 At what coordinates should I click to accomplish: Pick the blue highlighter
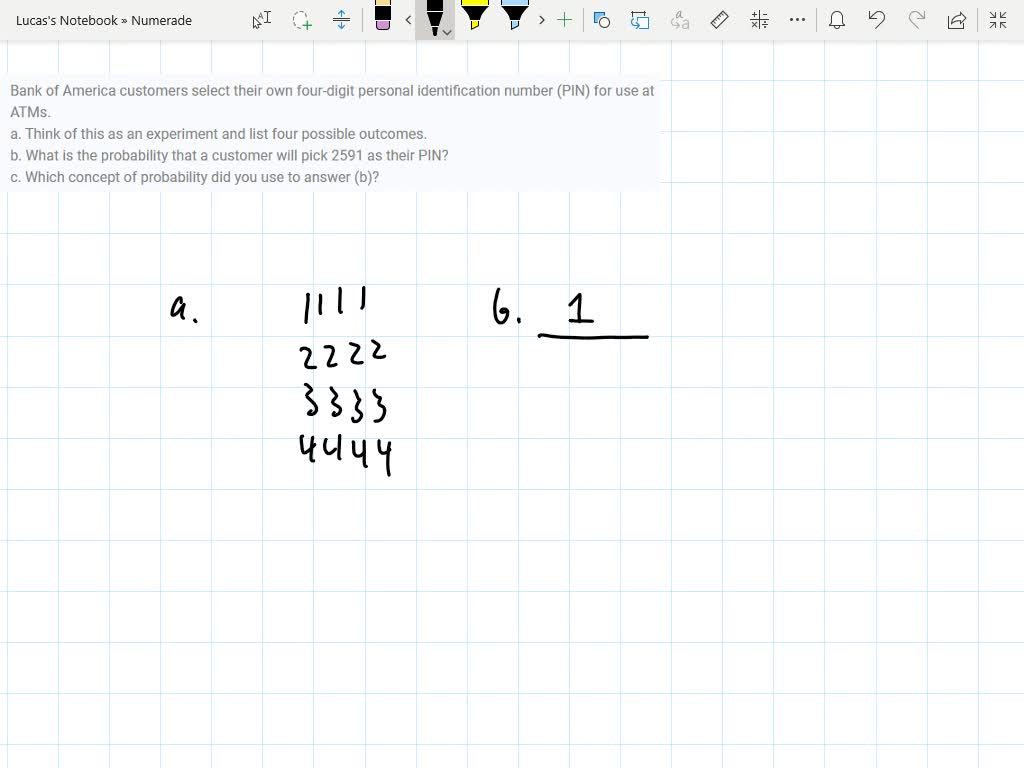[x=514, y=16]
